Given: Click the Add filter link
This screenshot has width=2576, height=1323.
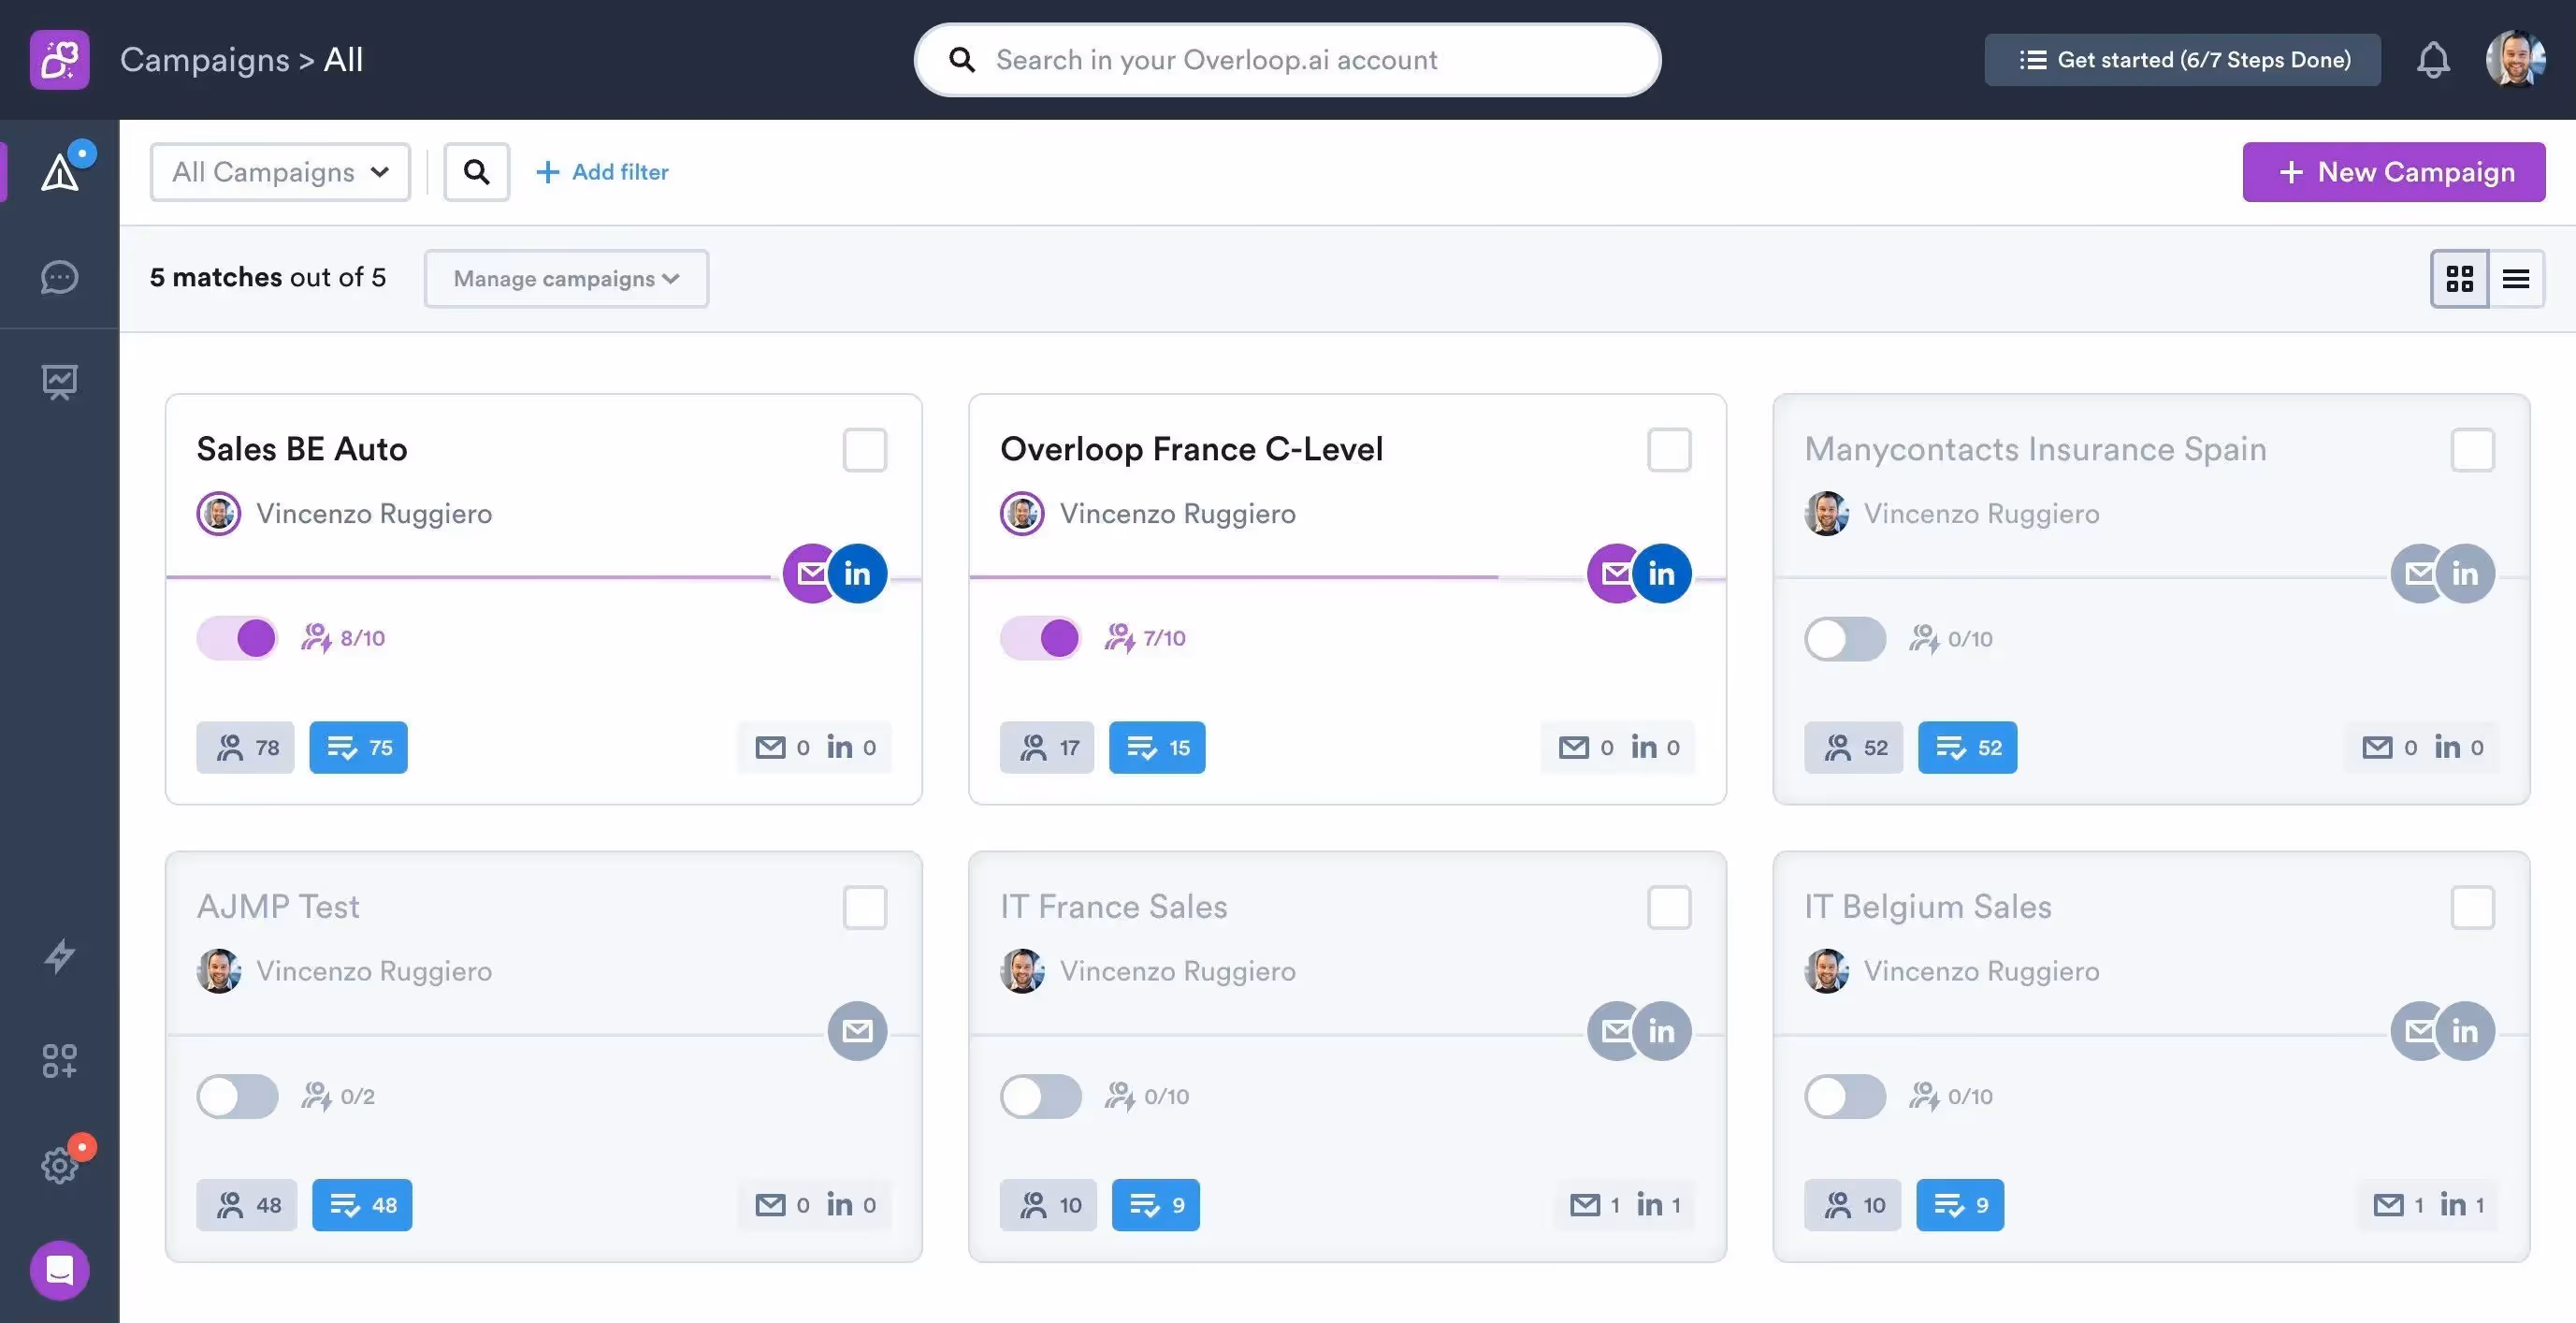Looking at the screenshot, I should pos(603,172).
